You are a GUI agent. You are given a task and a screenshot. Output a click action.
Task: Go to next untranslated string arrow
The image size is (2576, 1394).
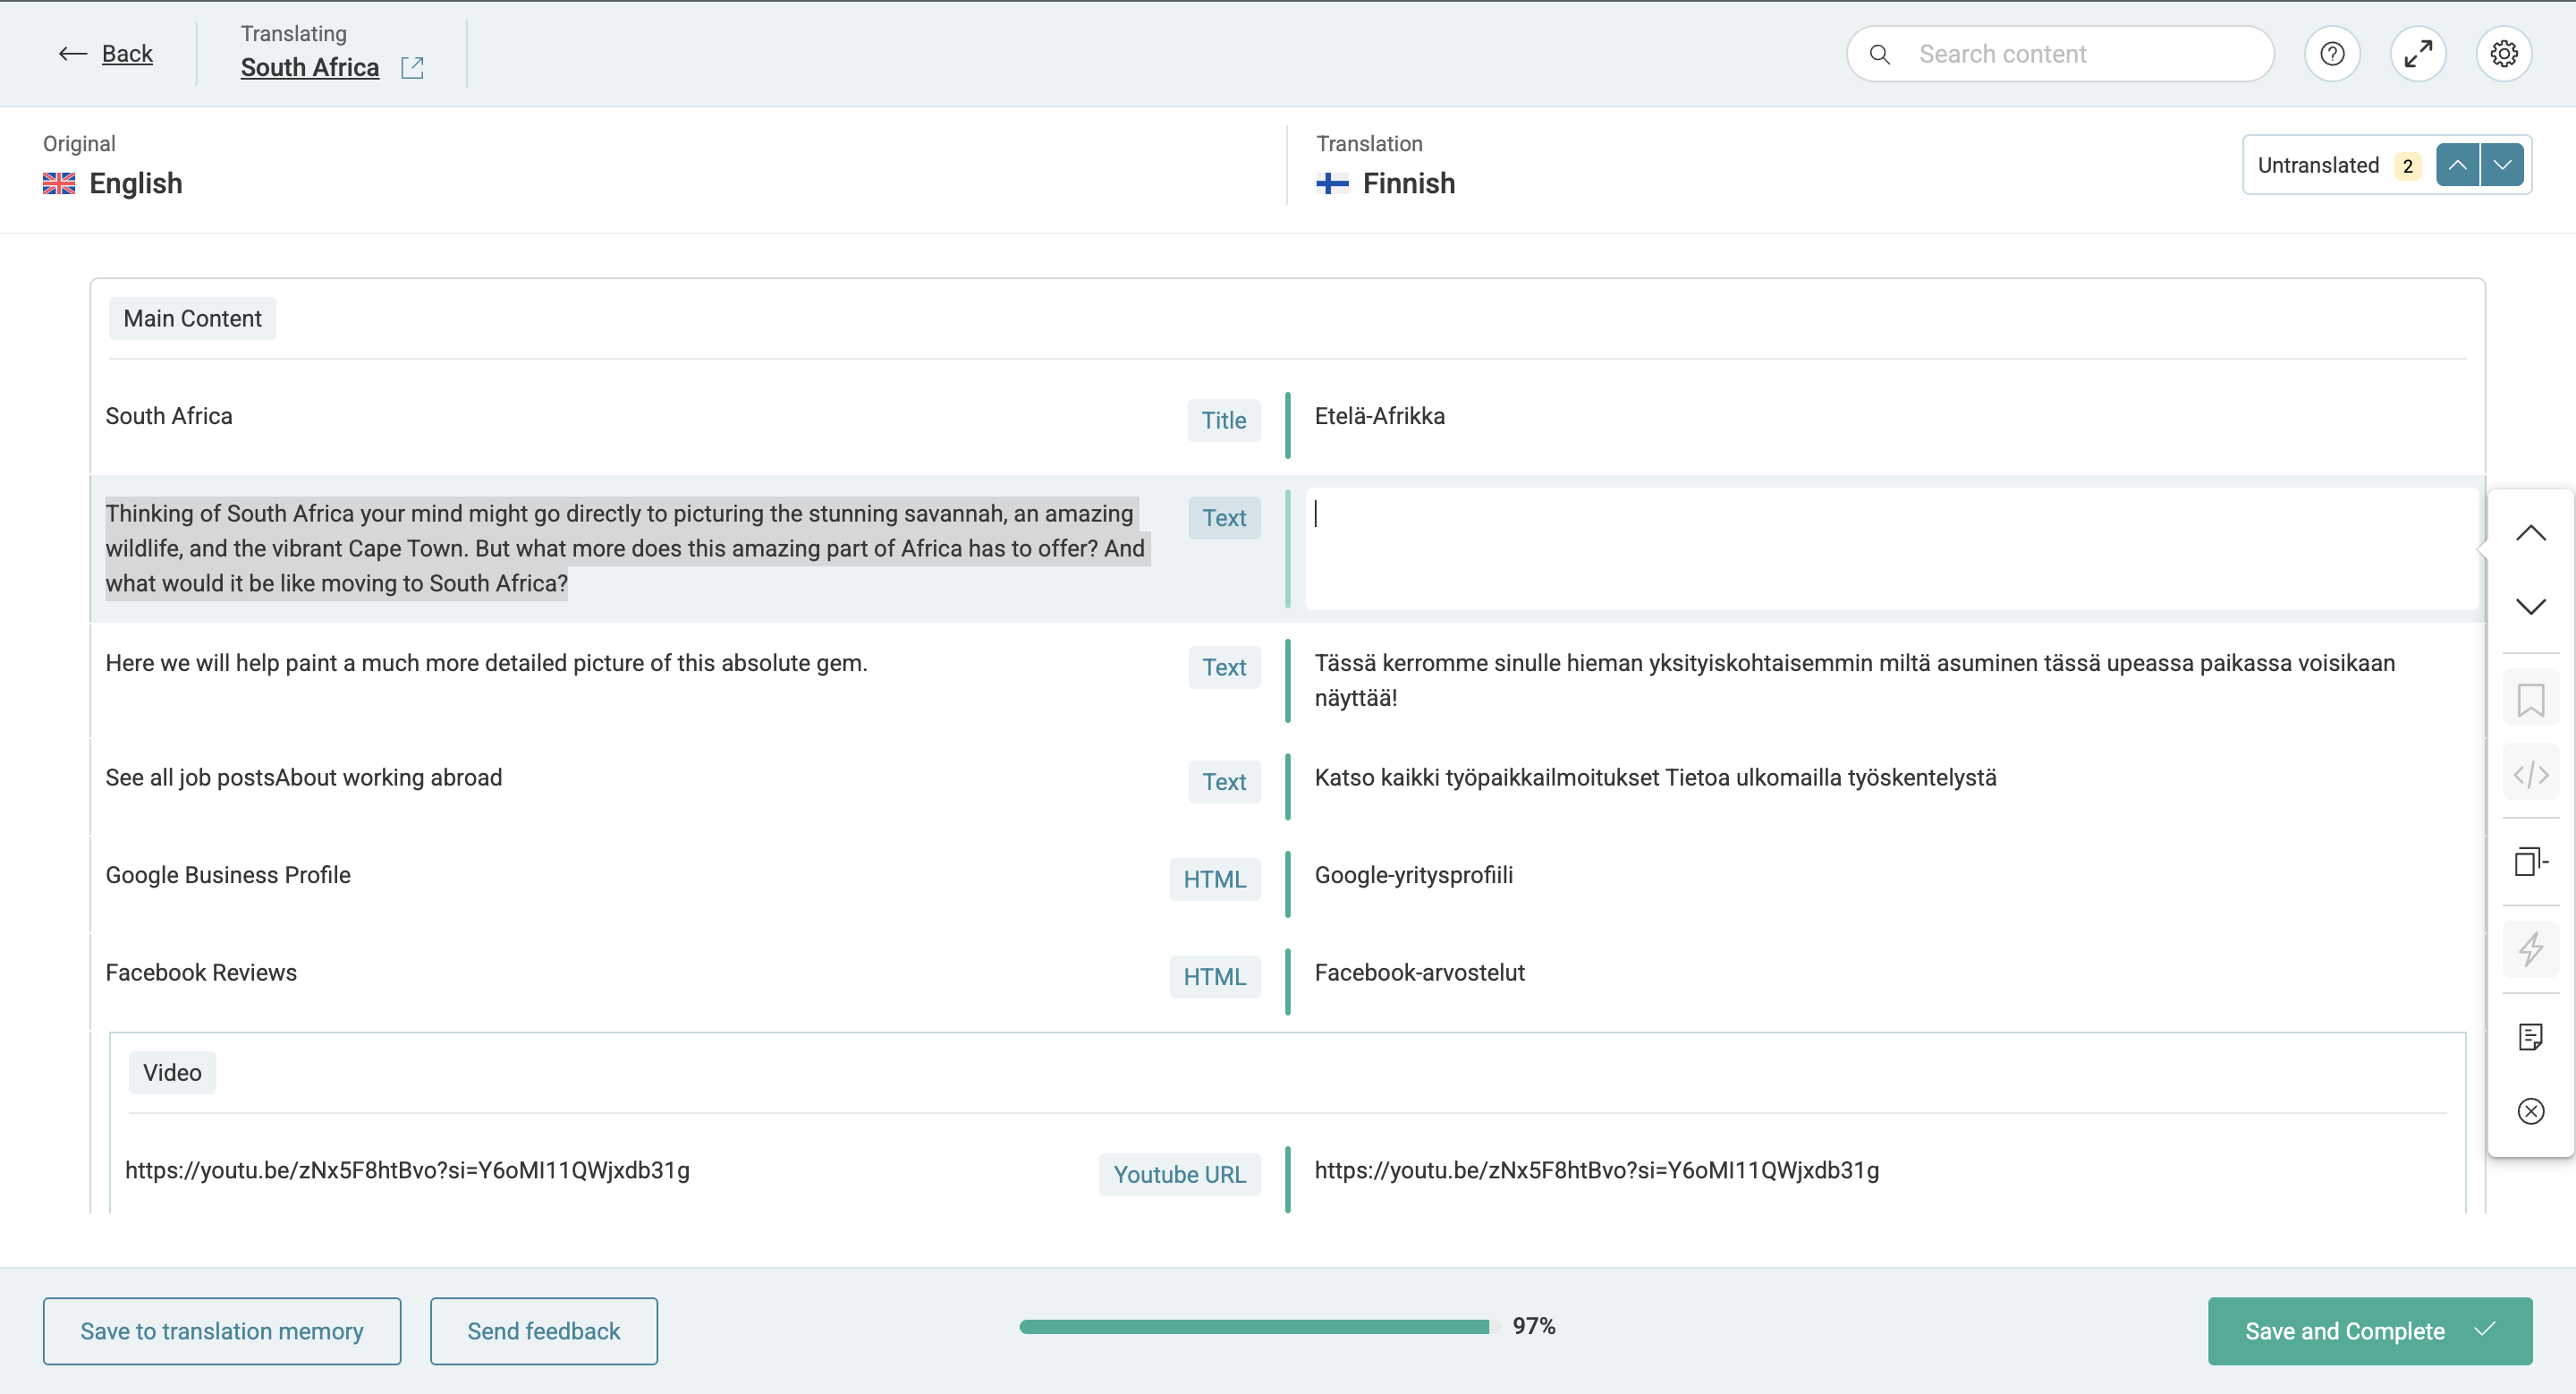[x=2502, y=165]
